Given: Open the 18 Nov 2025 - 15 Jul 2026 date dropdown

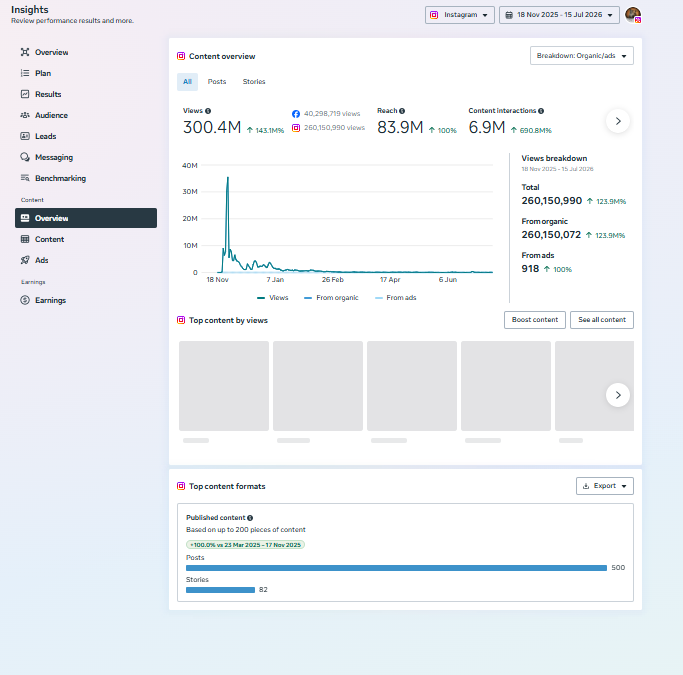Looking at the screenshot, I should [x=559, y=15].
